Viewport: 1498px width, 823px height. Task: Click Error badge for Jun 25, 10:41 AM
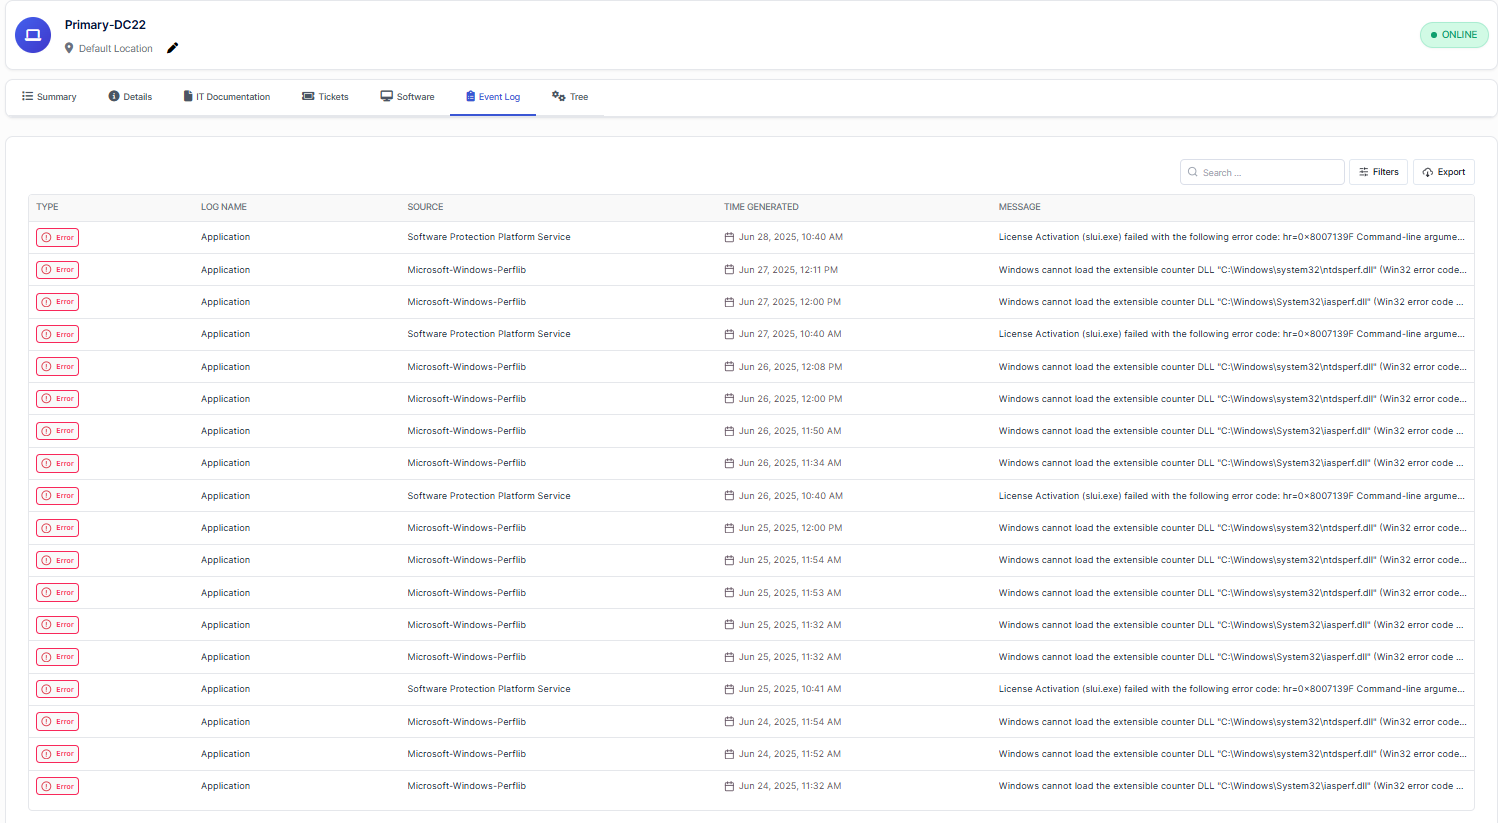pos(57,689)
